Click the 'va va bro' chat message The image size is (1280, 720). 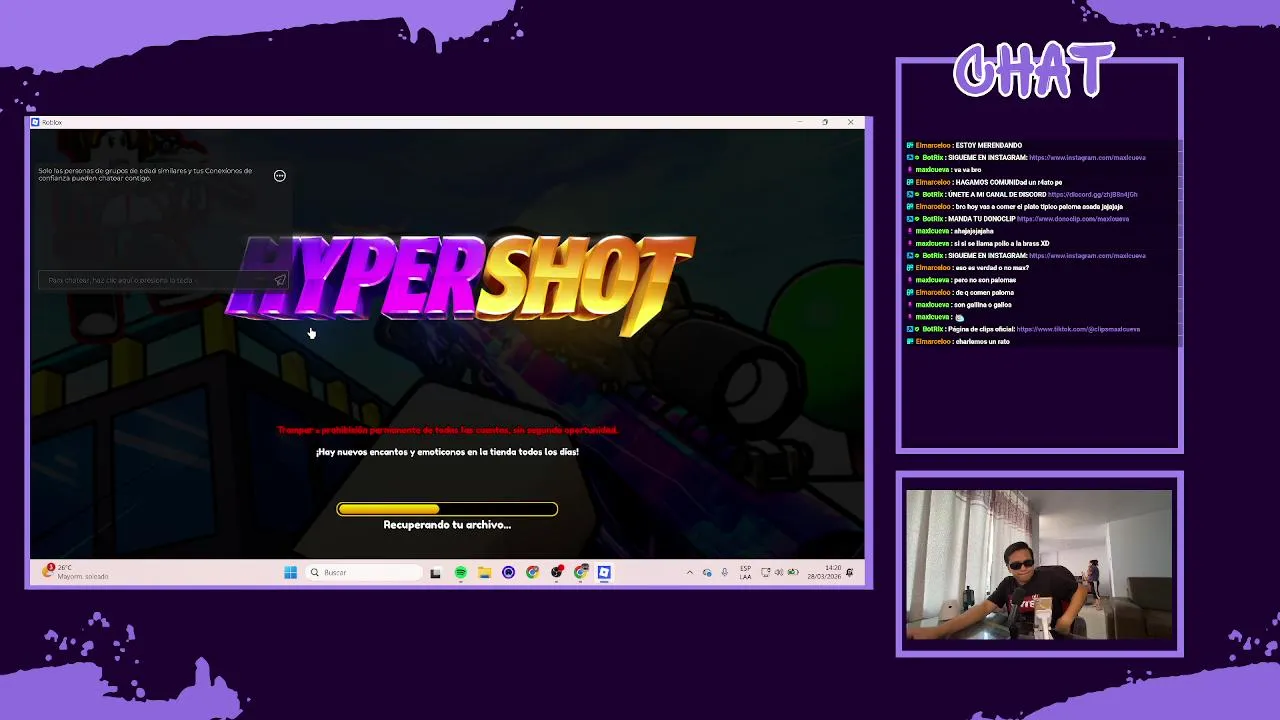967,170
